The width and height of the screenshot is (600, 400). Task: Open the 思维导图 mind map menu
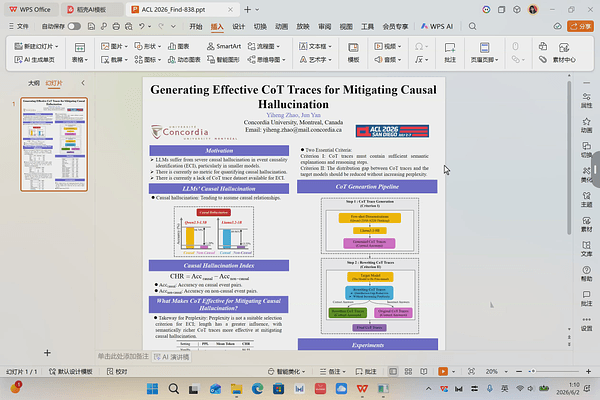(x=266, y=60)
